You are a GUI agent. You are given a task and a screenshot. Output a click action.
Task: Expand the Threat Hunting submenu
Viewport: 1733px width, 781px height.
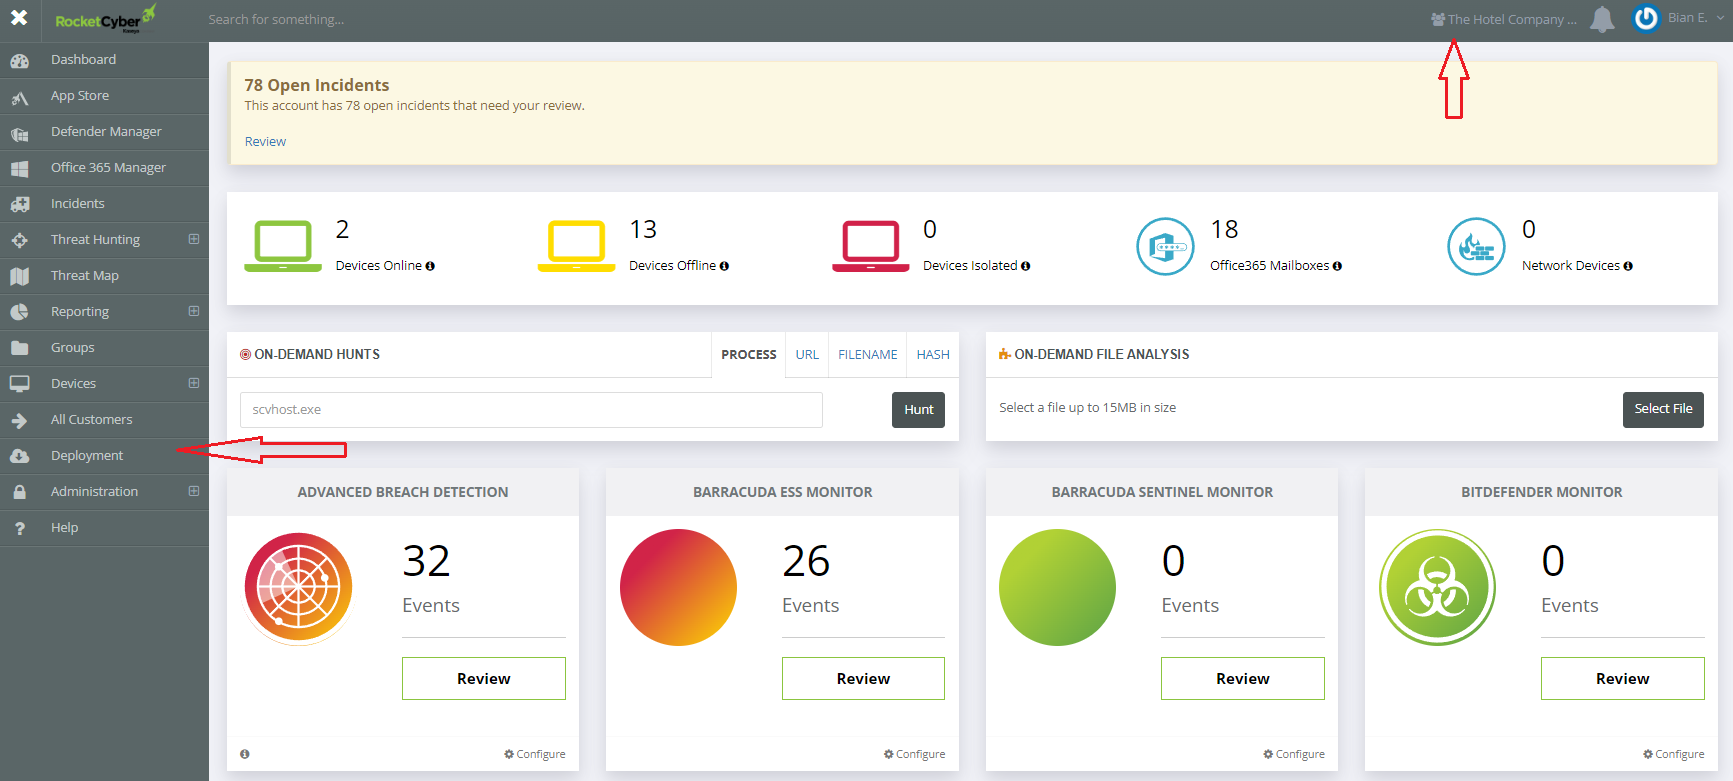[194, 239]
